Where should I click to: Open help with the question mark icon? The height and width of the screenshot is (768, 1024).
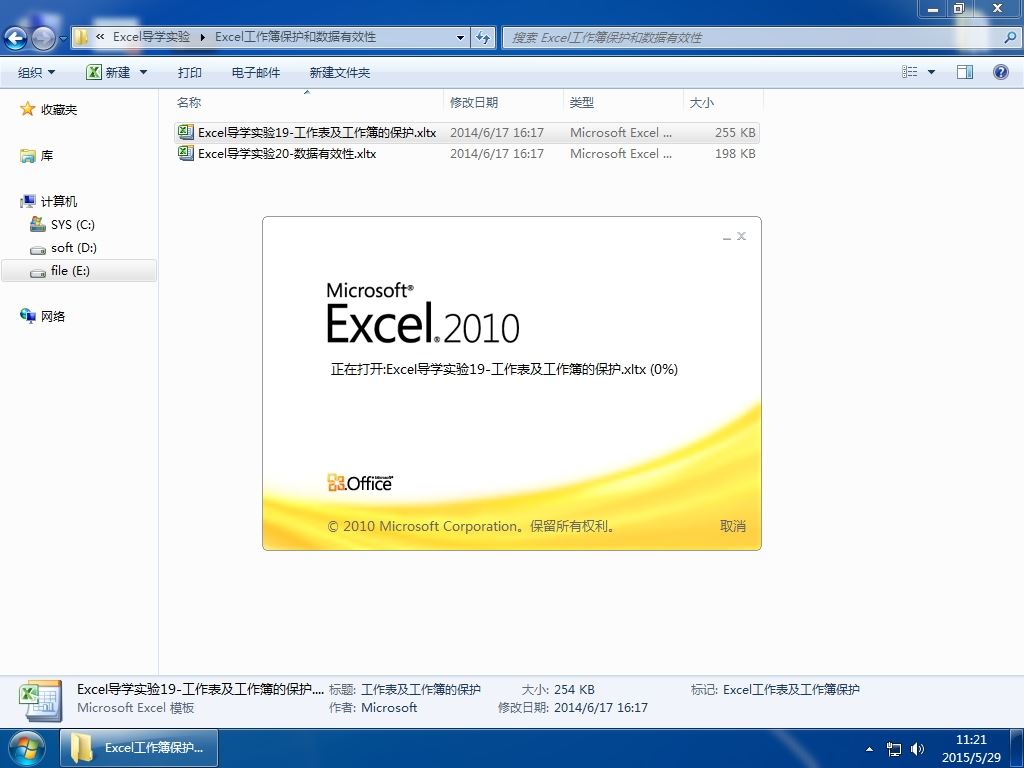click(1000, 72)
